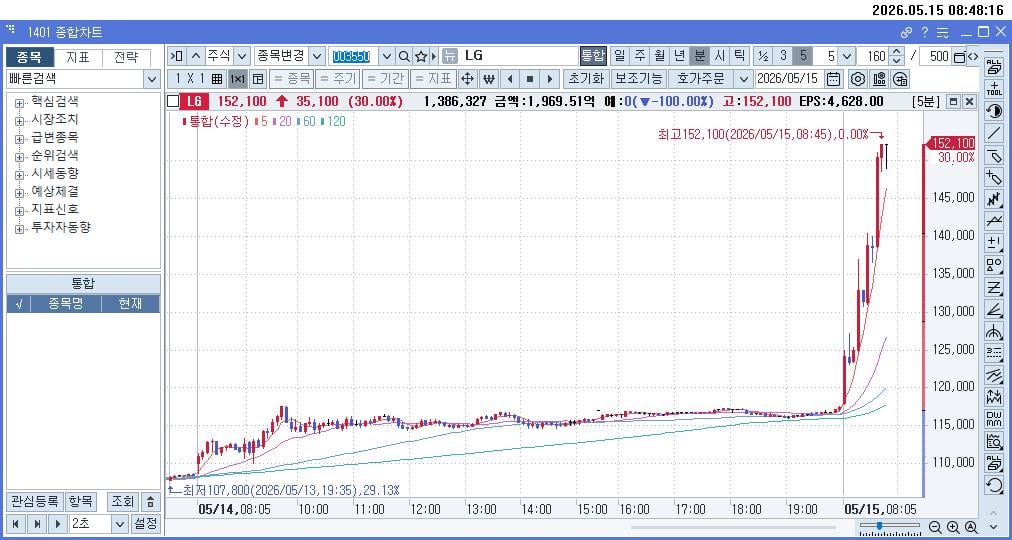Open the 빠른검색 dropdown
This screenshot has height=540, width=1012.
pos(152,79)
